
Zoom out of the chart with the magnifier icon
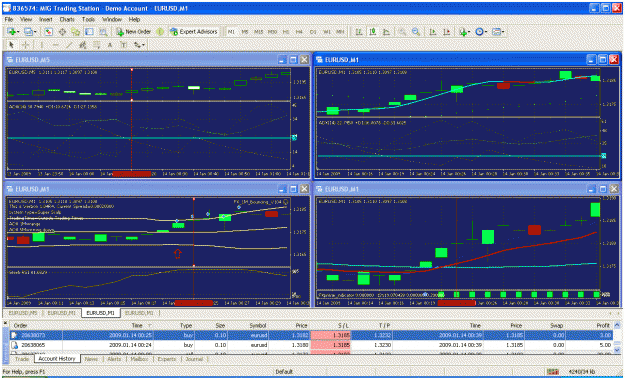[x=416, y=32]
